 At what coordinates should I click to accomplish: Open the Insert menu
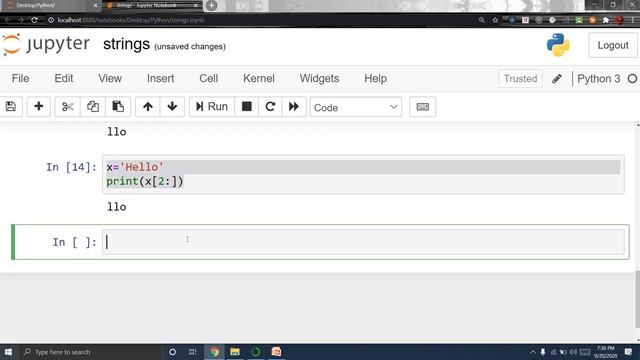pyautogui.click(x=160, y=78)
